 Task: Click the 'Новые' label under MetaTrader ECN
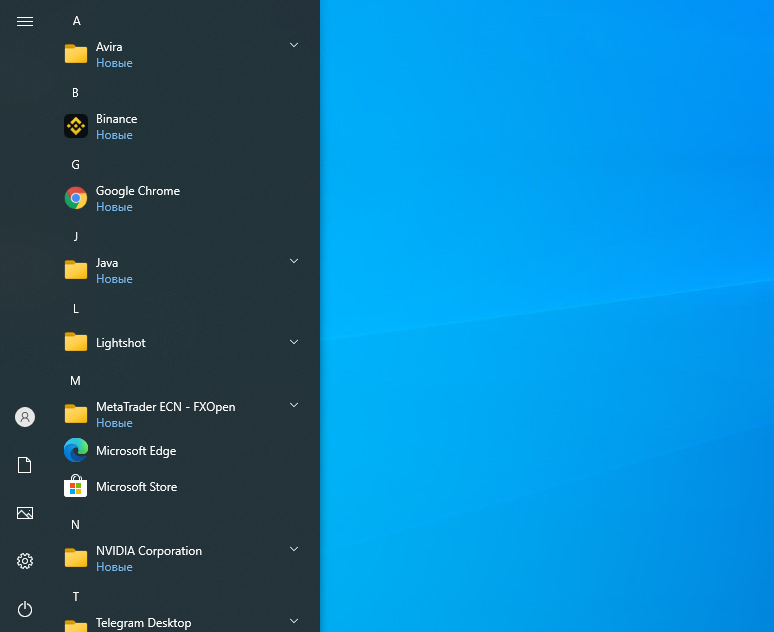click(x=114, y=423)
